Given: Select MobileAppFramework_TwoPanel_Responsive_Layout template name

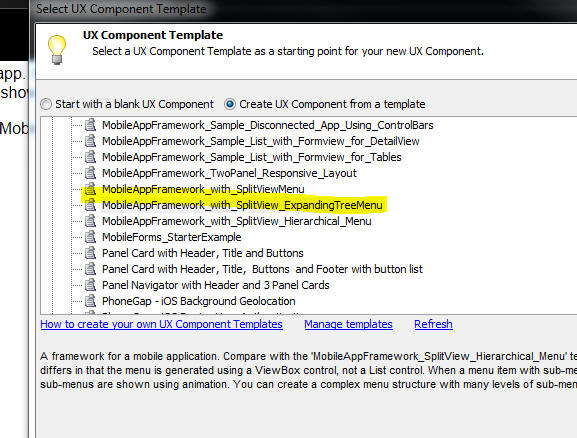Looking at the screenshot, I should [229, 173].
